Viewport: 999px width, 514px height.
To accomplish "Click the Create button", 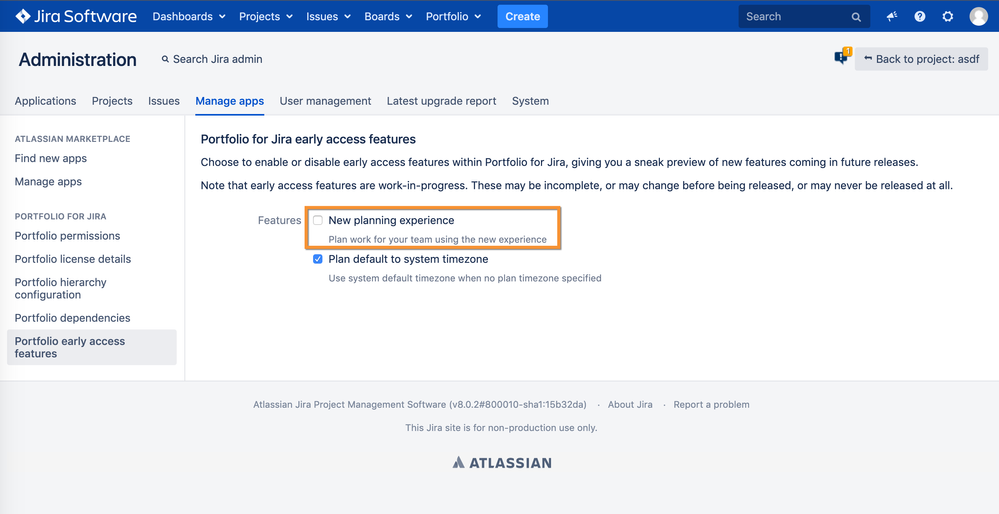I will coord(522,17).
